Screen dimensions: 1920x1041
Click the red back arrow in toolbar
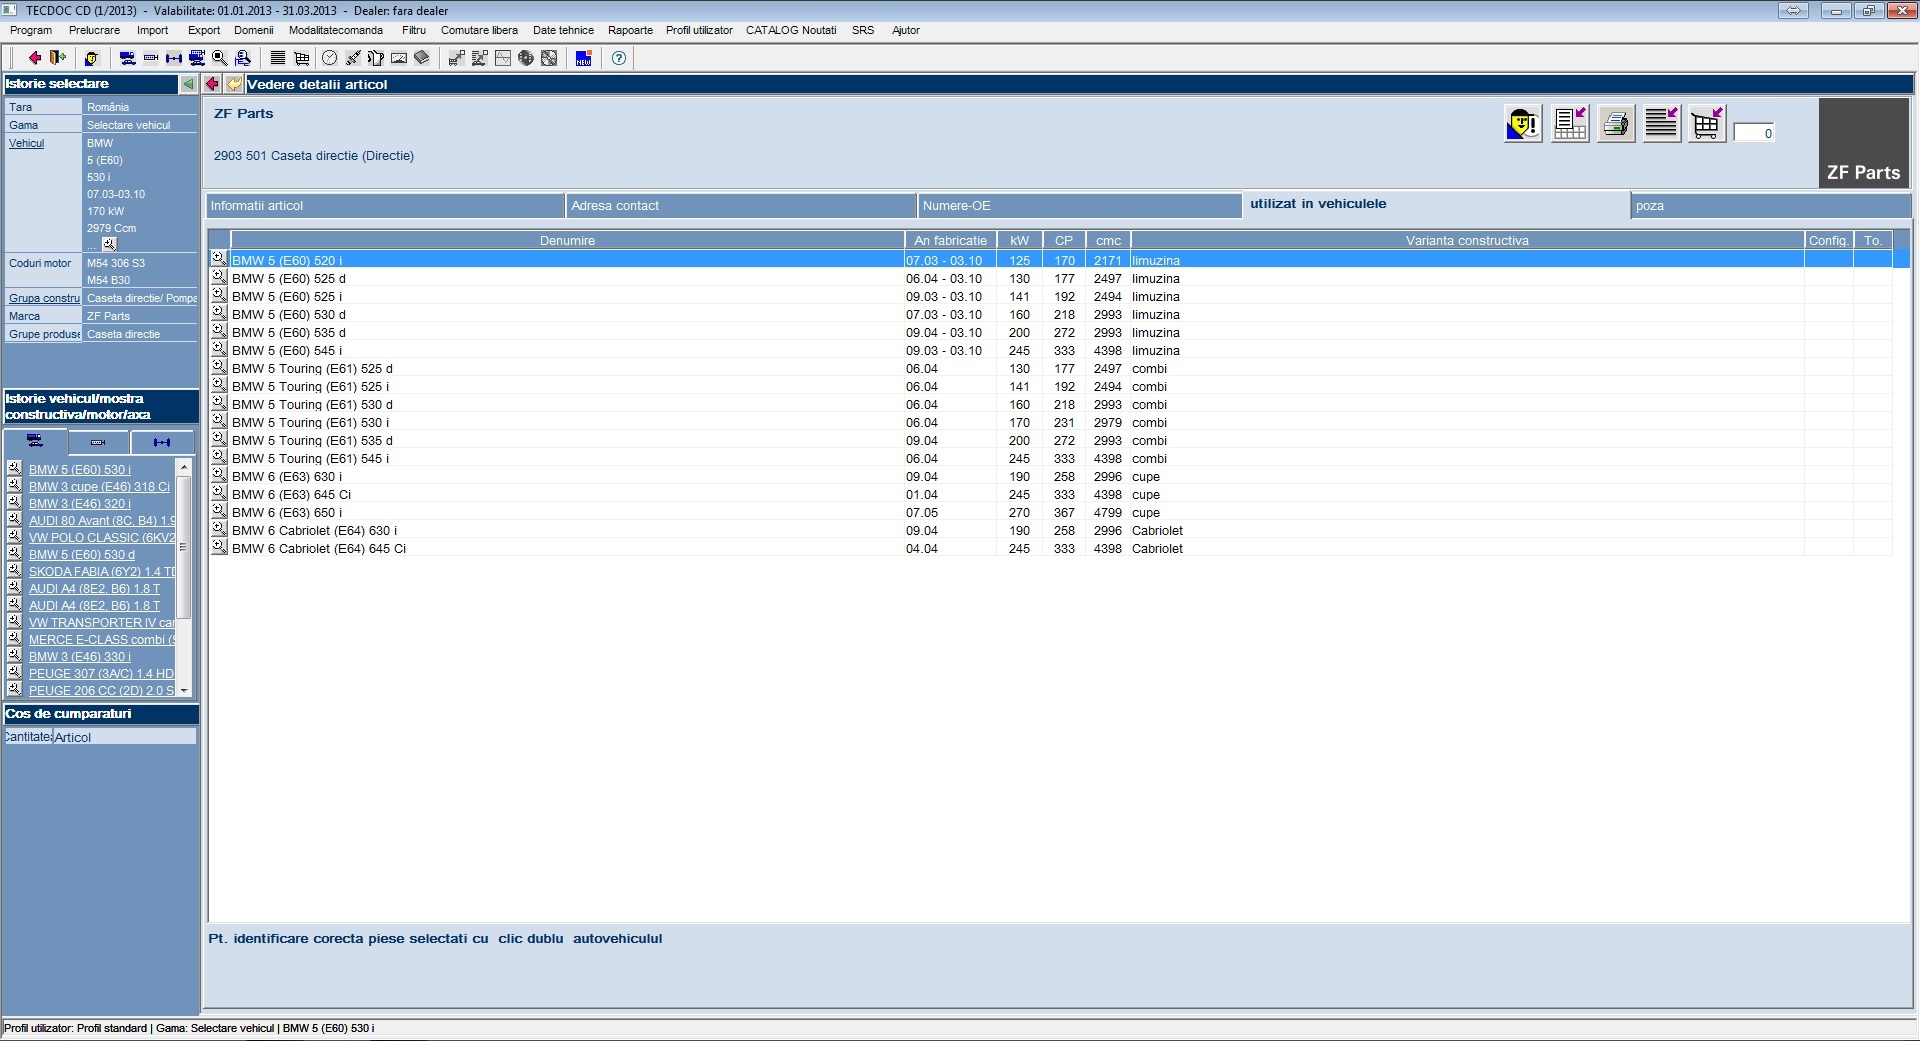[x=34, y=58]
